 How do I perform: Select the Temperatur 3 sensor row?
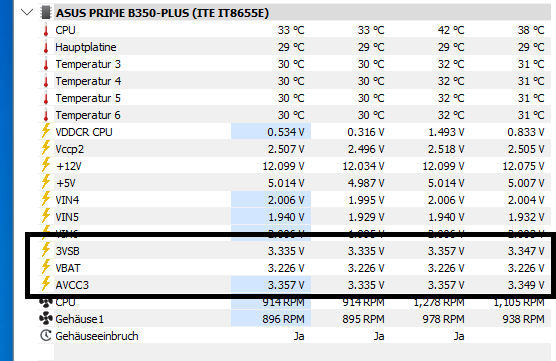coord(294,64)
